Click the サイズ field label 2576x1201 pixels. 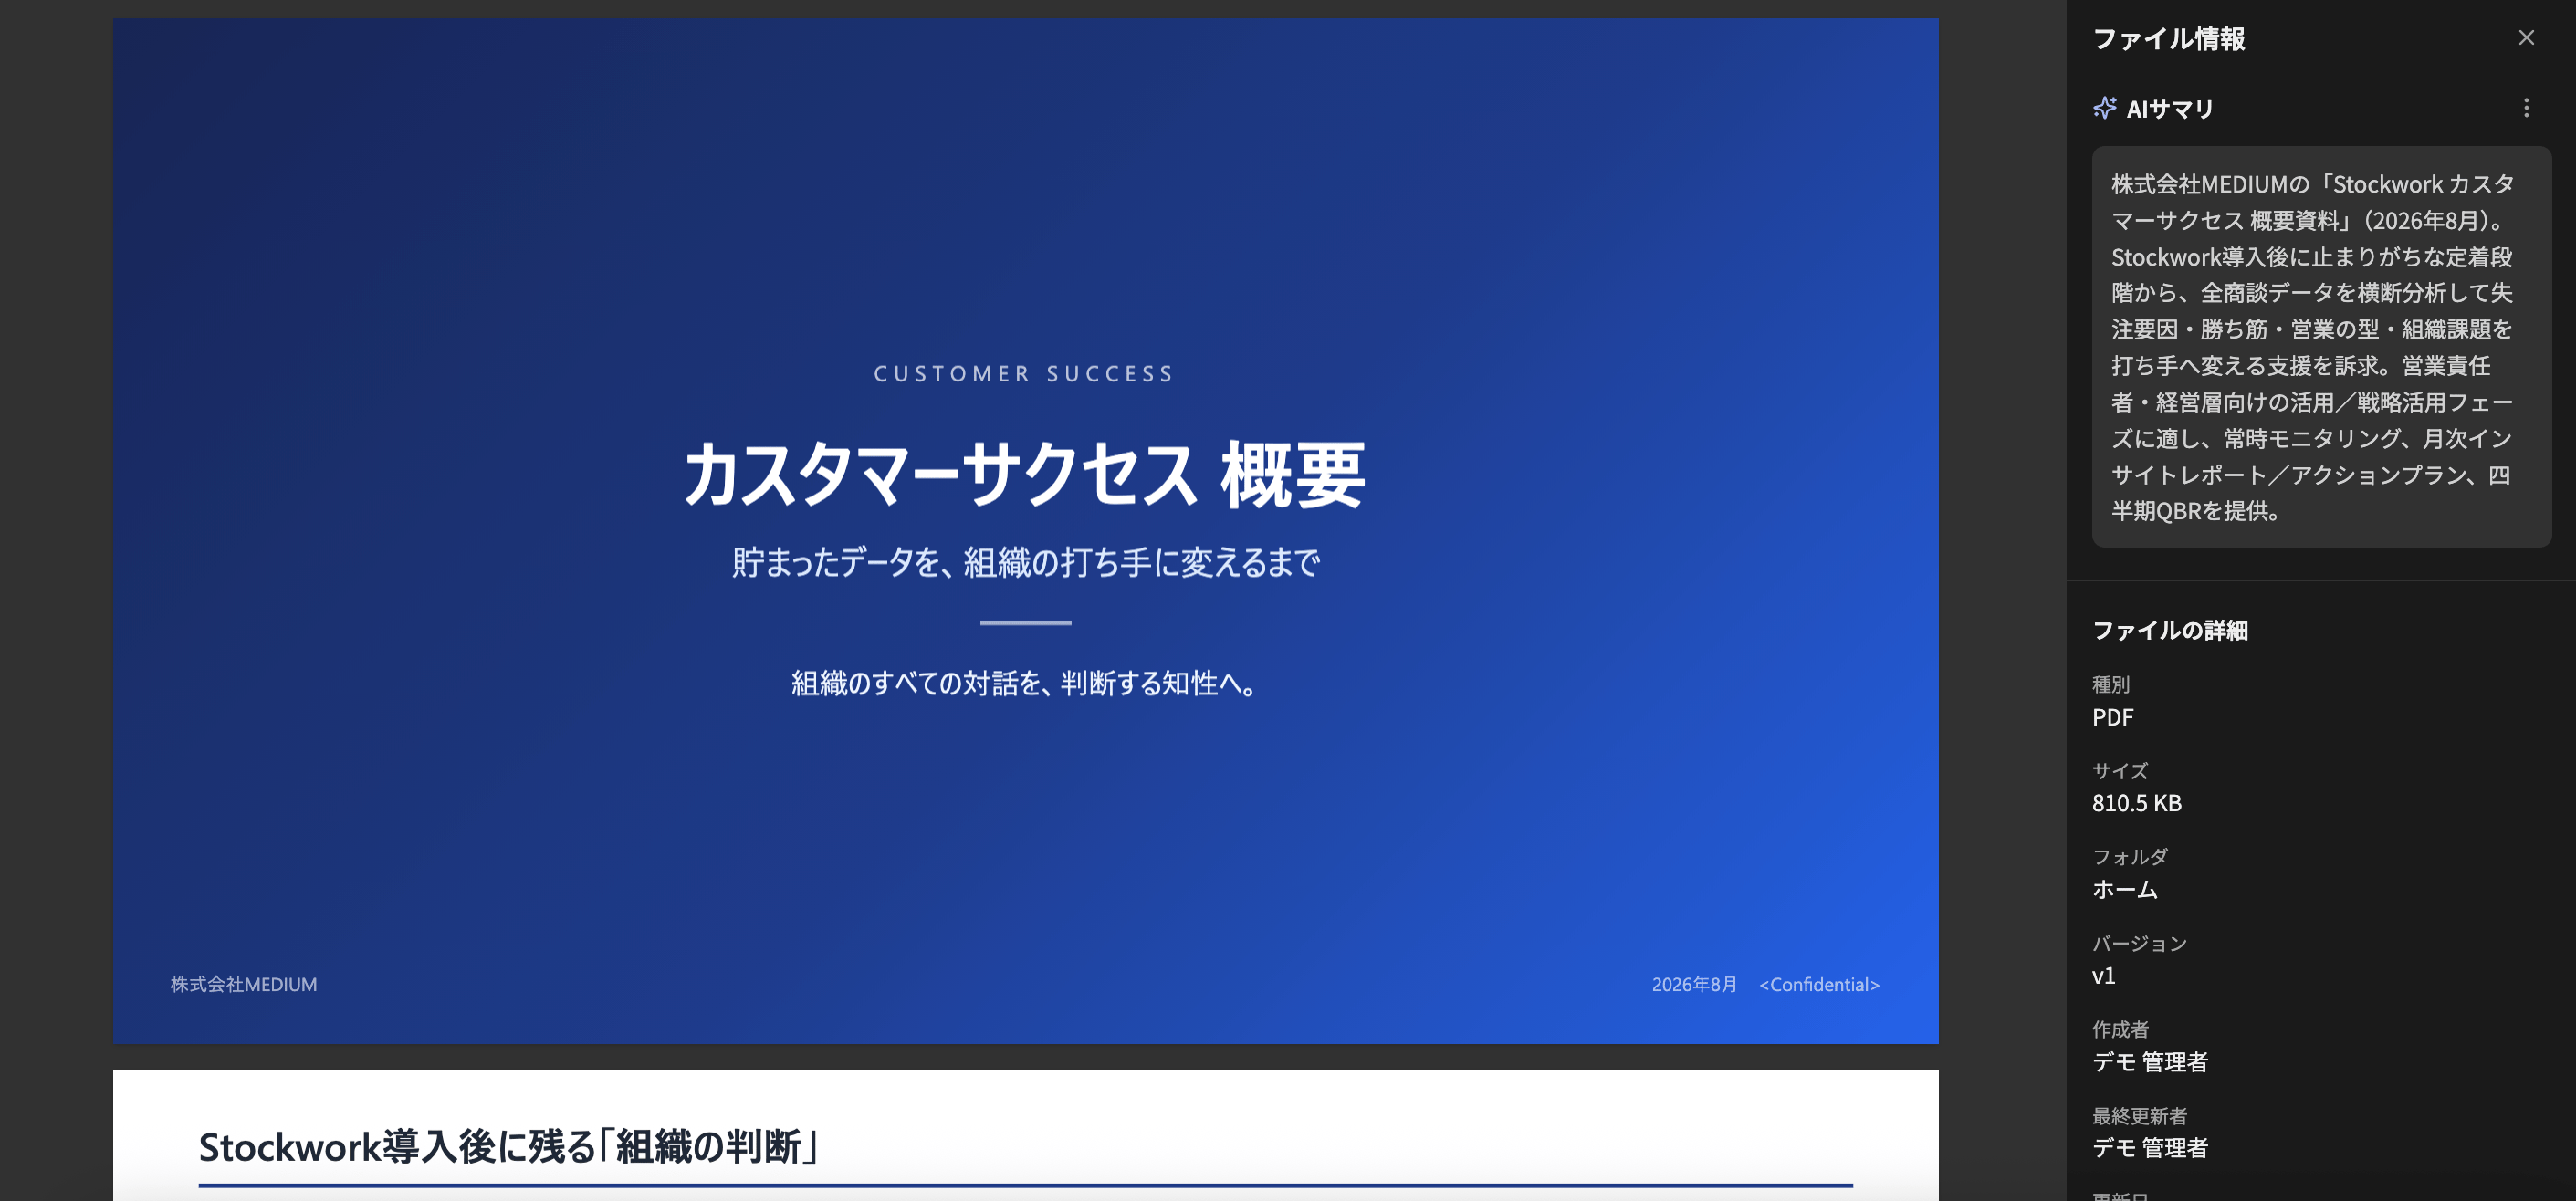(2120, 771)
